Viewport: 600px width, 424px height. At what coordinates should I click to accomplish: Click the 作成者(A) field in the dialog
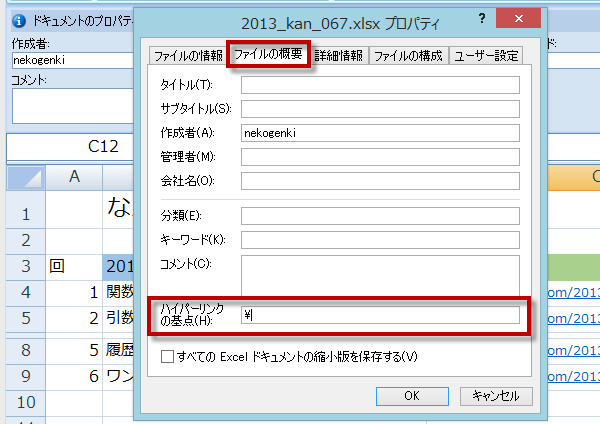tap(380, 133)
